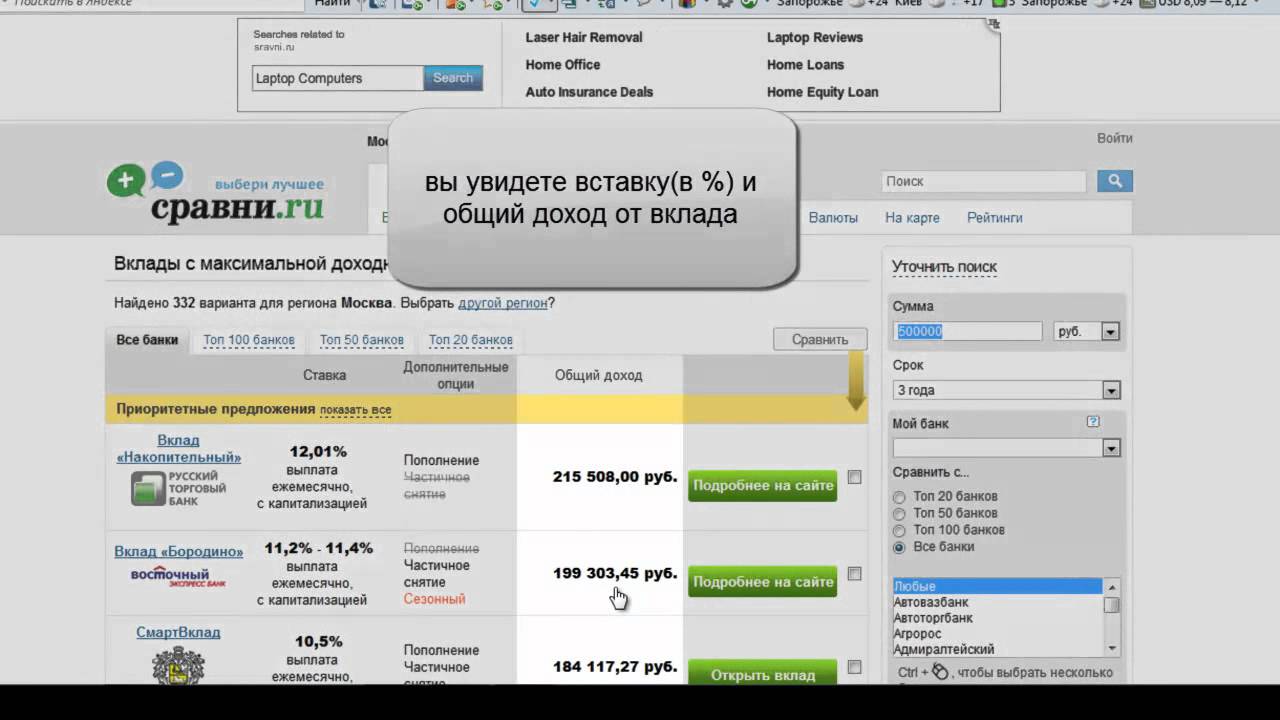The height and width of the screenshot is (720, 1280).
Task: Click the Auto Insurance Deals ad link
Action: tap(589, 92)
